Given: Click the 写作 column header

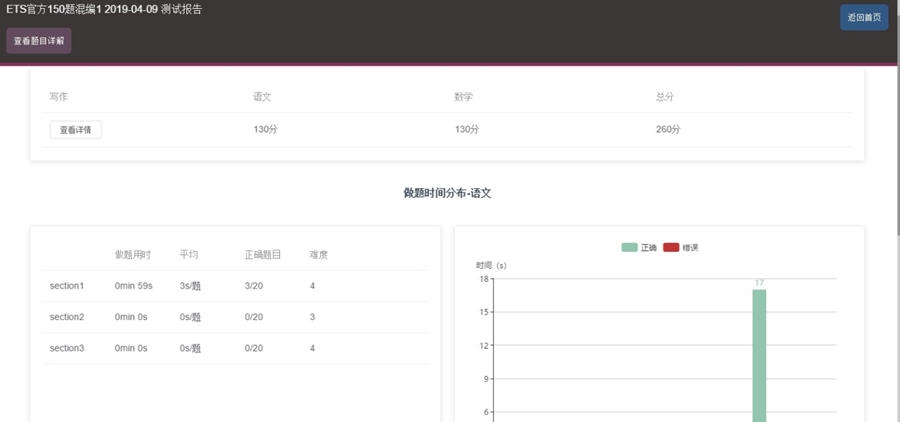Looking at the screenshot, I should pos(58,97).
